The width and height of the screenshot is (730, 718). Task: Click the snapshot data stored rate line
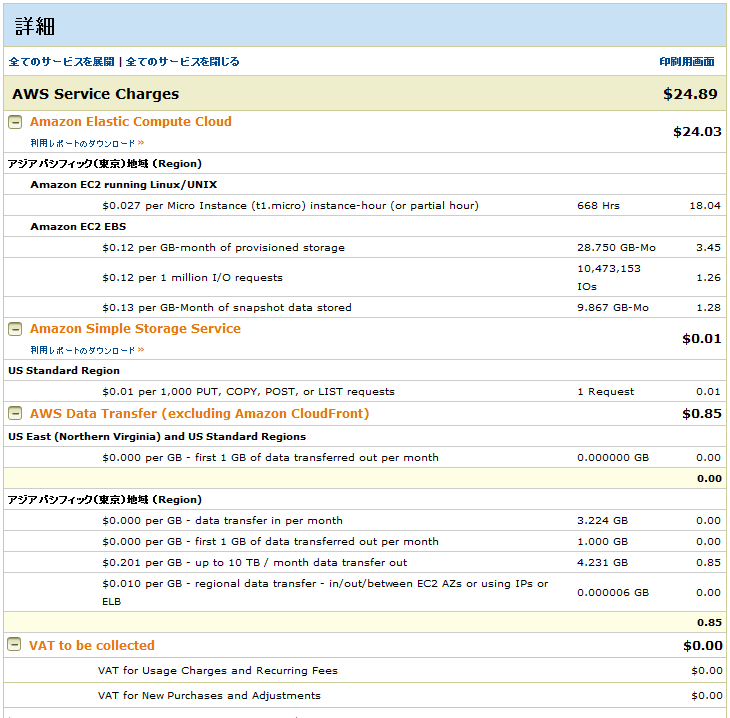tap(227, 308)
